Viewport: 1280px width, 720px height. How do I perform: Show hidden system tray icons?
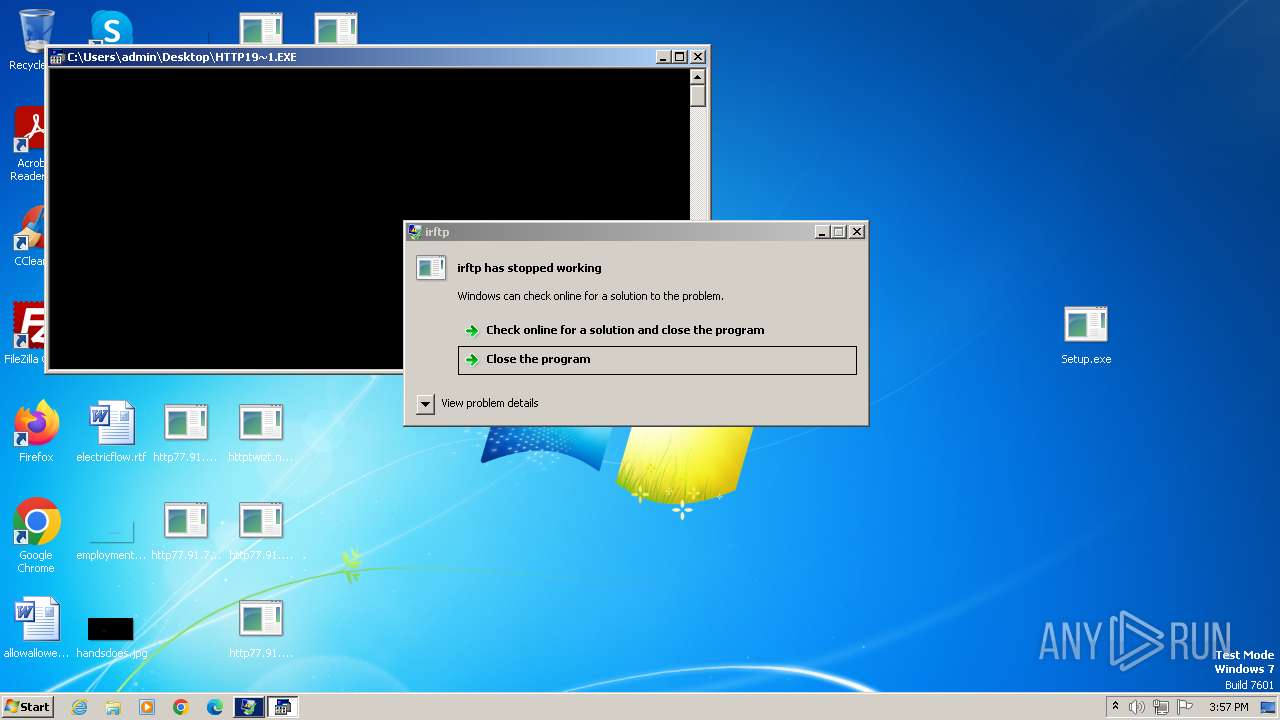[x=1115, y=707]
